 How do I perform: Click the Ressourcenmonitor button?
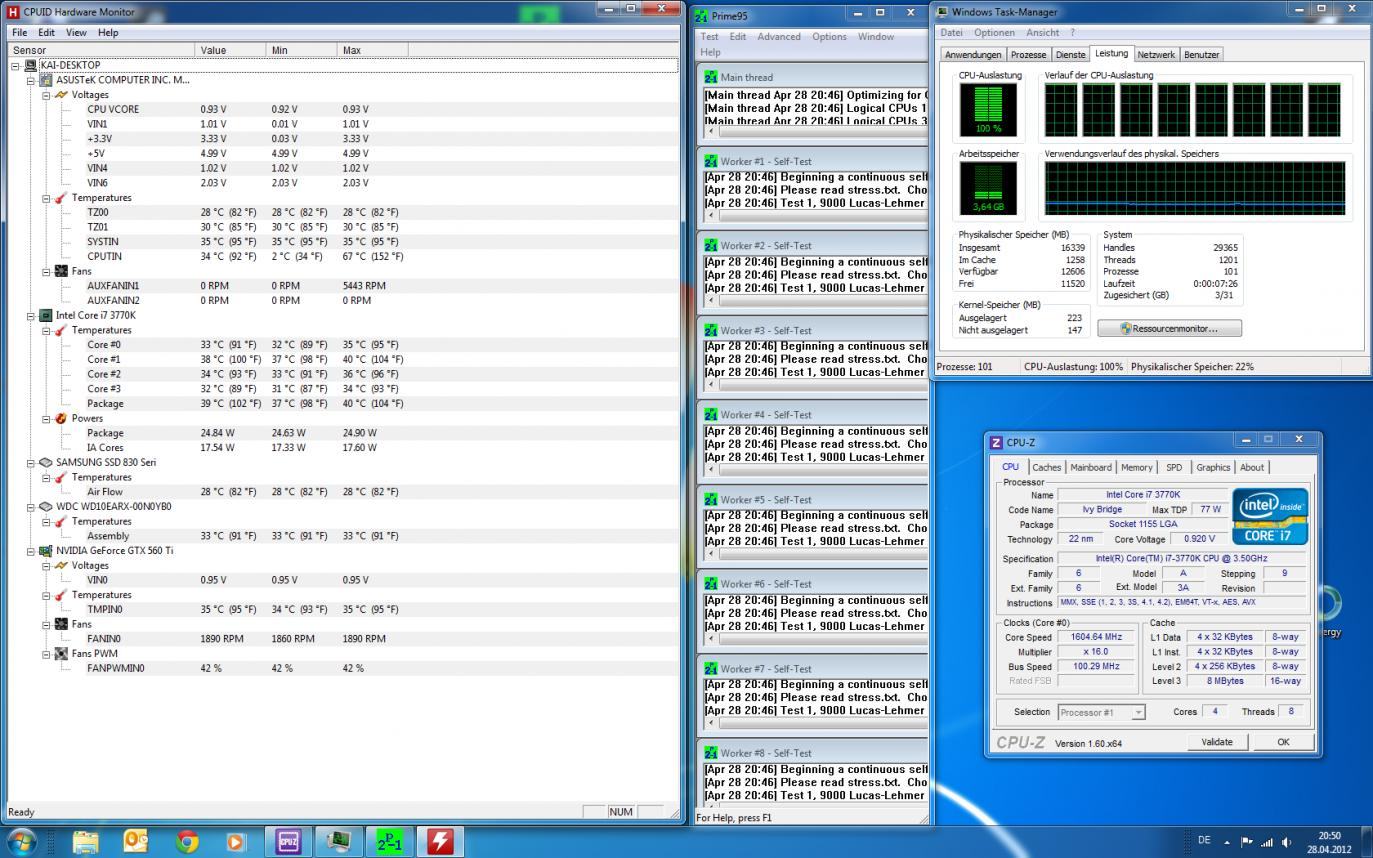coord(1170,328)
